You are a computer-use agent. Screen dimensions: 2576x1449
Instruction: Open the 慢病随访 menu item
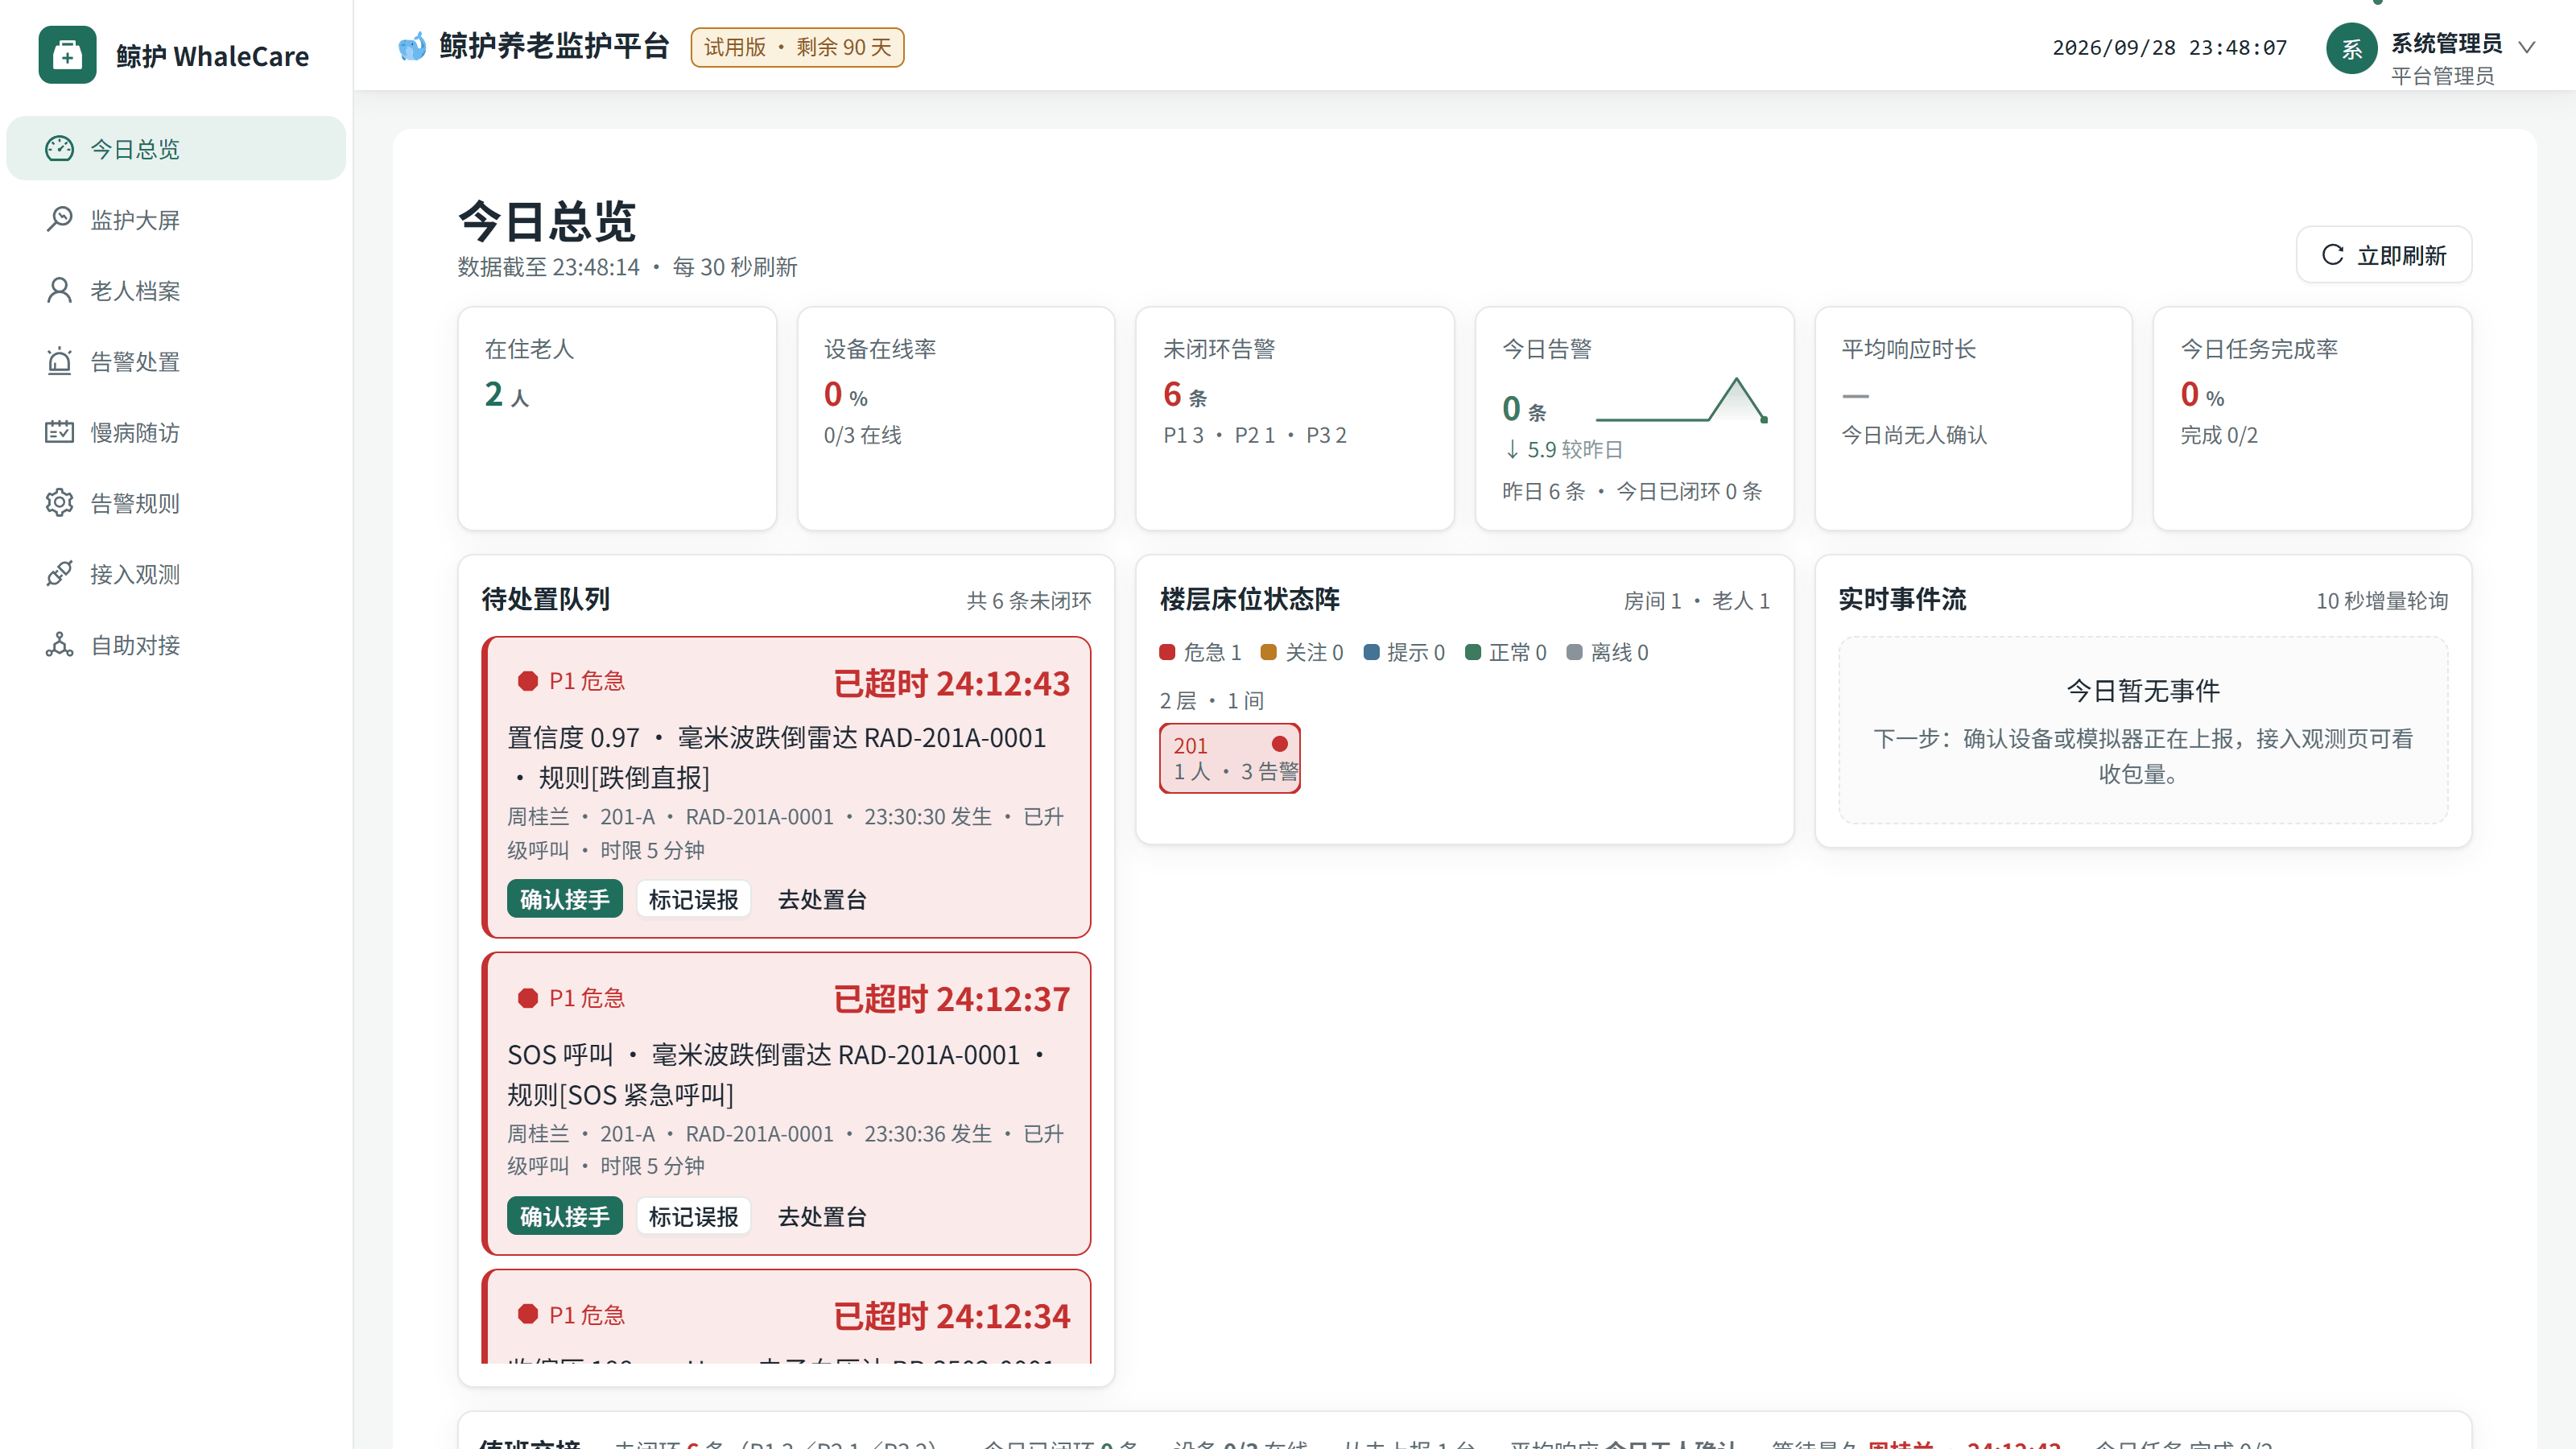pyautogui.click(x=176, y=432)
